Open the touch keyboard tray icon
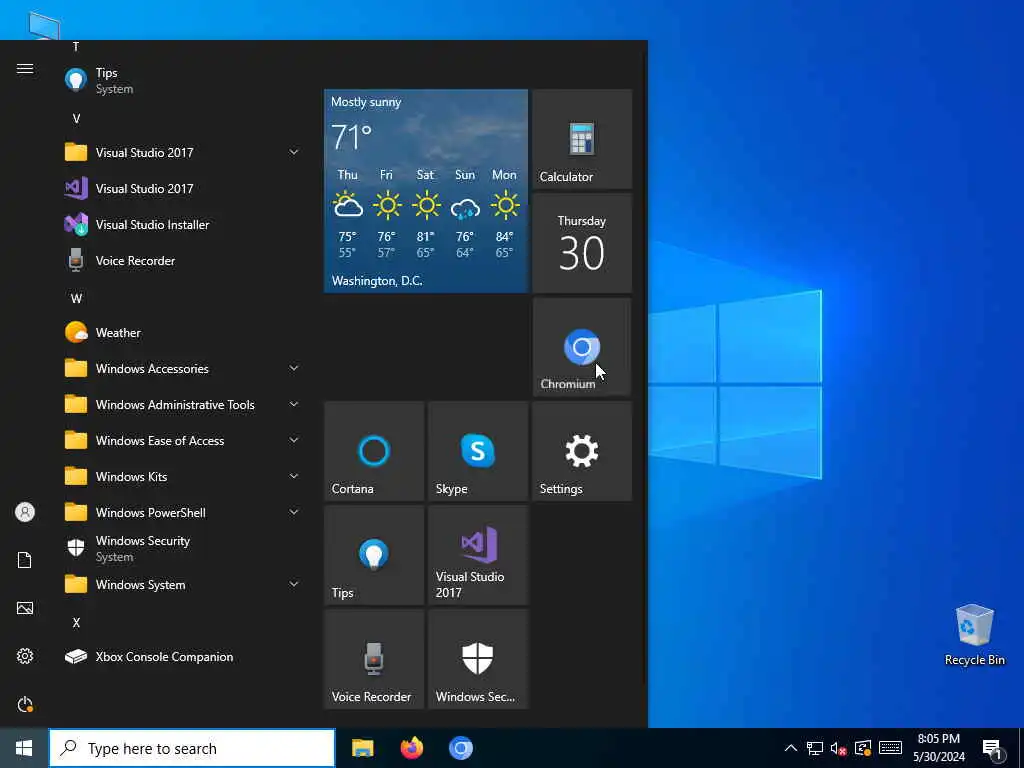This screenshot has height=768, width=1024. (x=891, y=748)
